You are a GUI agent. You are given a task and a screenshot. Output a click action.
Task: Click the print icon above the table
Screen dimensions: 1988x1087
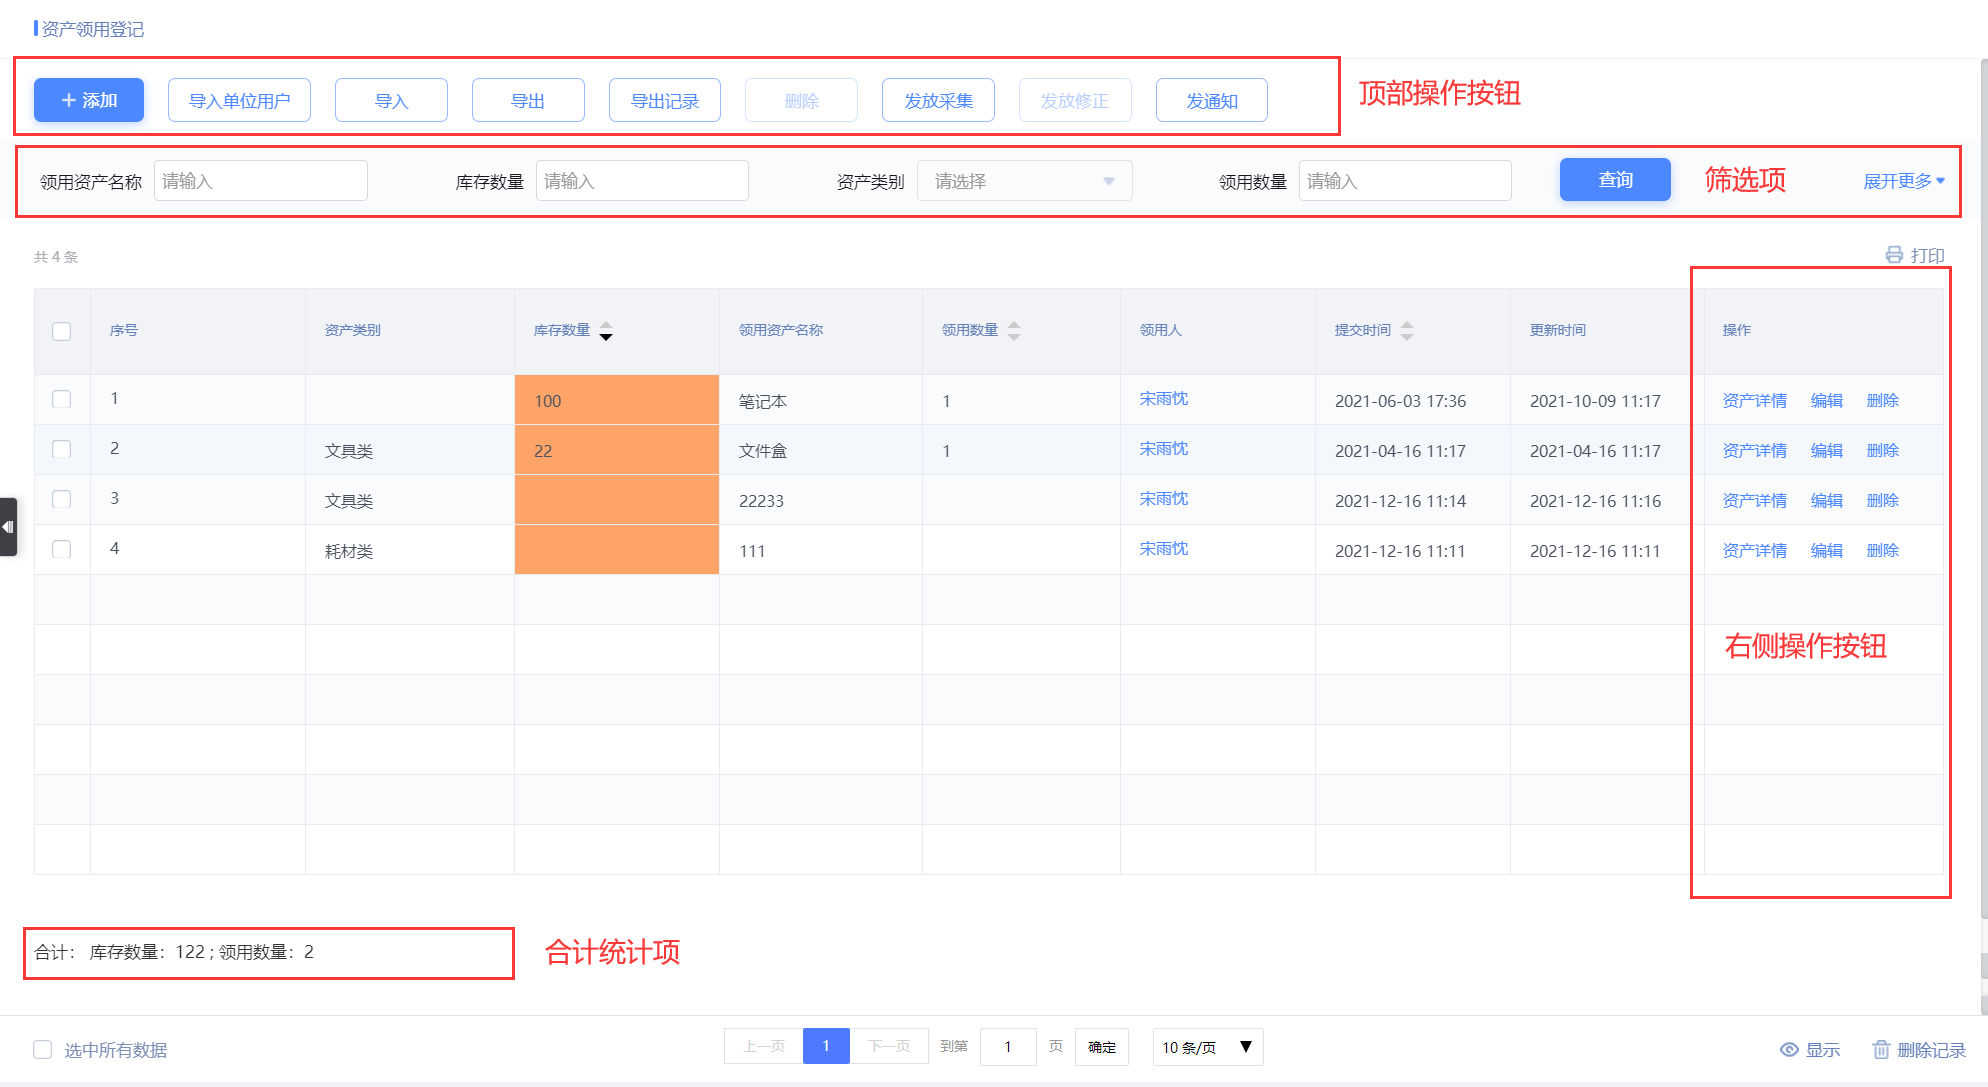click(1894, 255)
